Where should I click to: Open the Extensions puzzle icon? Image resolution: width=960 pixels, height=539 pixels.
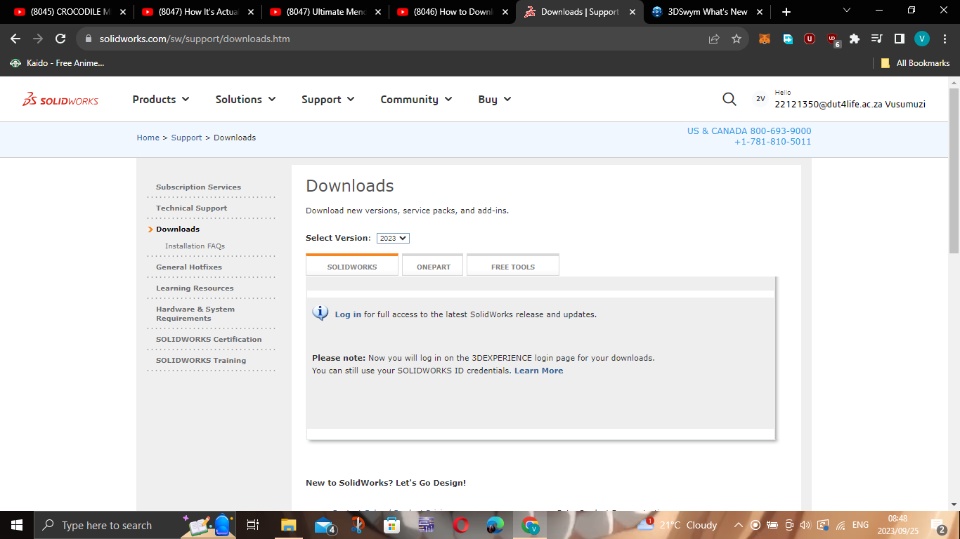(x=854, y=39)
